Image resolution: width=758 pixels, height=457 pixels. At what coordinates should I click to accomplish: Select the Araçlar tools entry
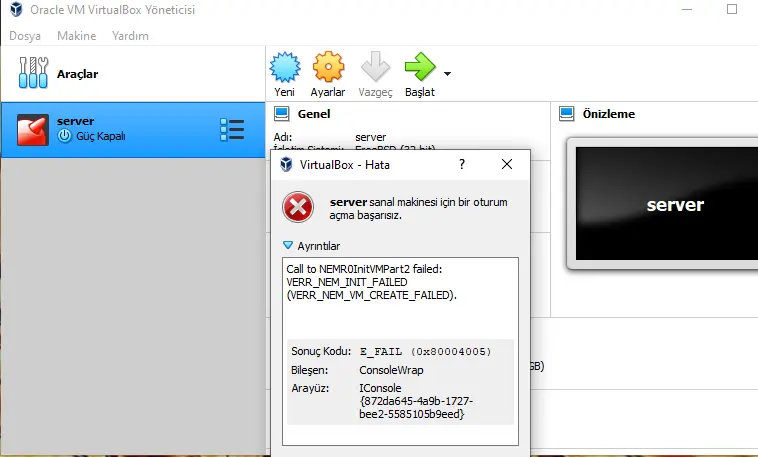click(x=133, y=74)
